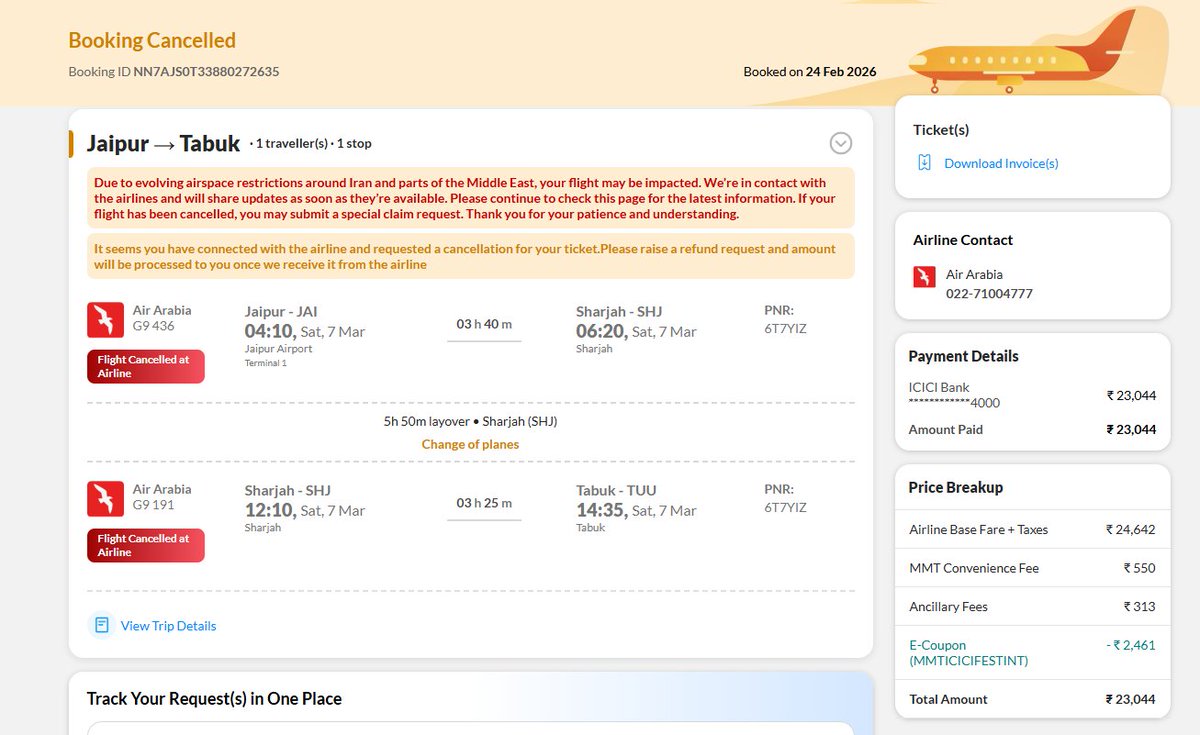Click the invoice download icon
The image size is (1200, 735).
[x=924, y=163]
